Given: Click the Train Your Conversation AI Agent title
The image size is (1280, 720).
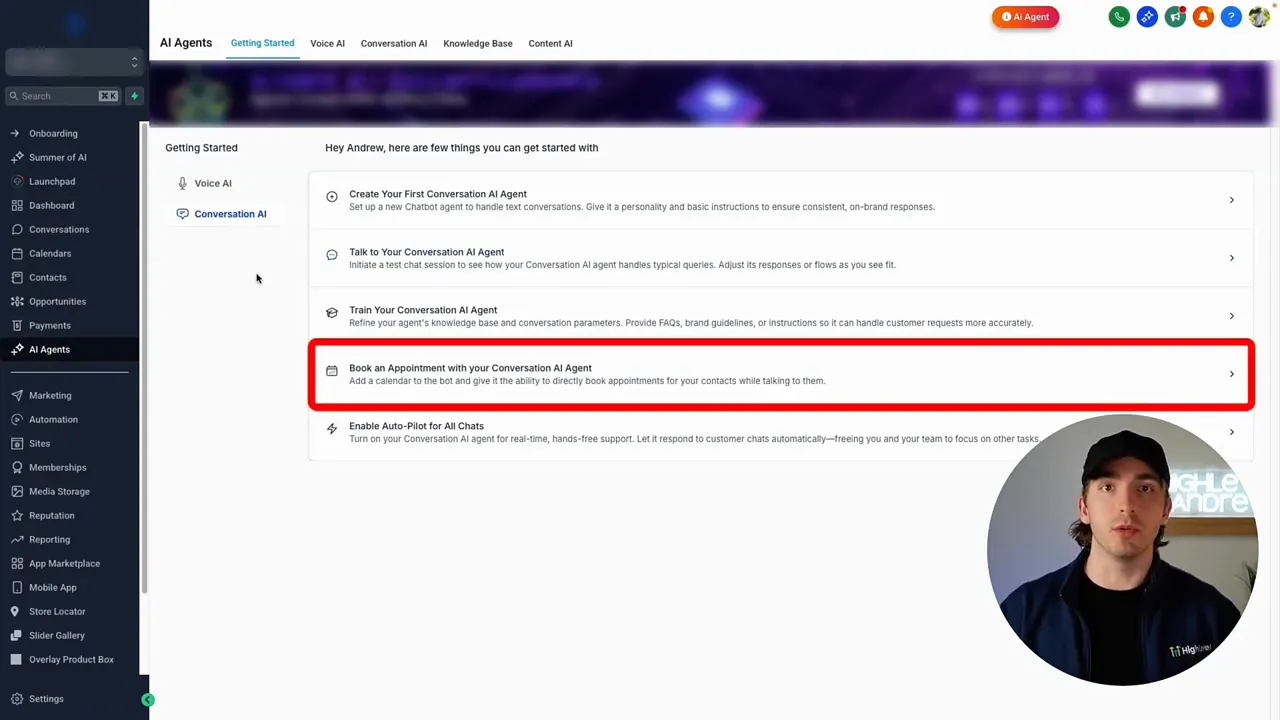Looking at the screenshot, I should tap(423, 310).
